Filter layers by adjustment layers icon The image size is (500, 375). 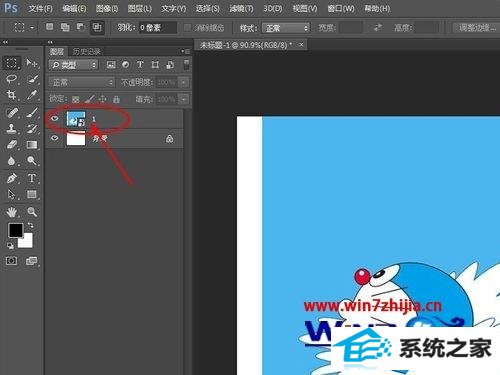pyautogui.click(x=126, y=65)
